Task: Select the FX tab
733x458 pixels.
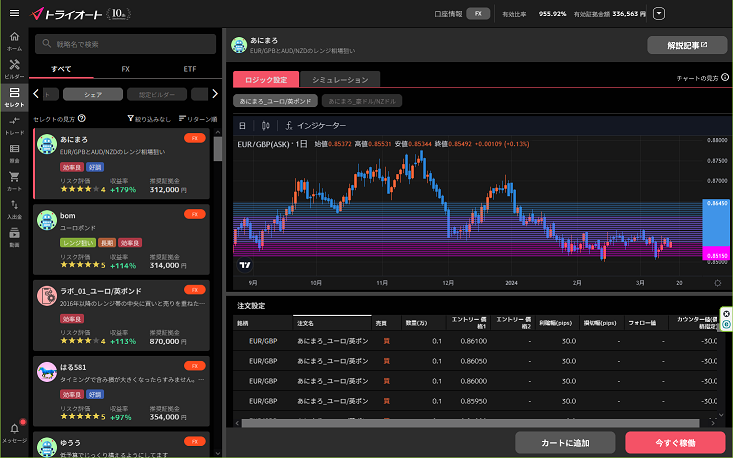Action: (x=125, y=69)
